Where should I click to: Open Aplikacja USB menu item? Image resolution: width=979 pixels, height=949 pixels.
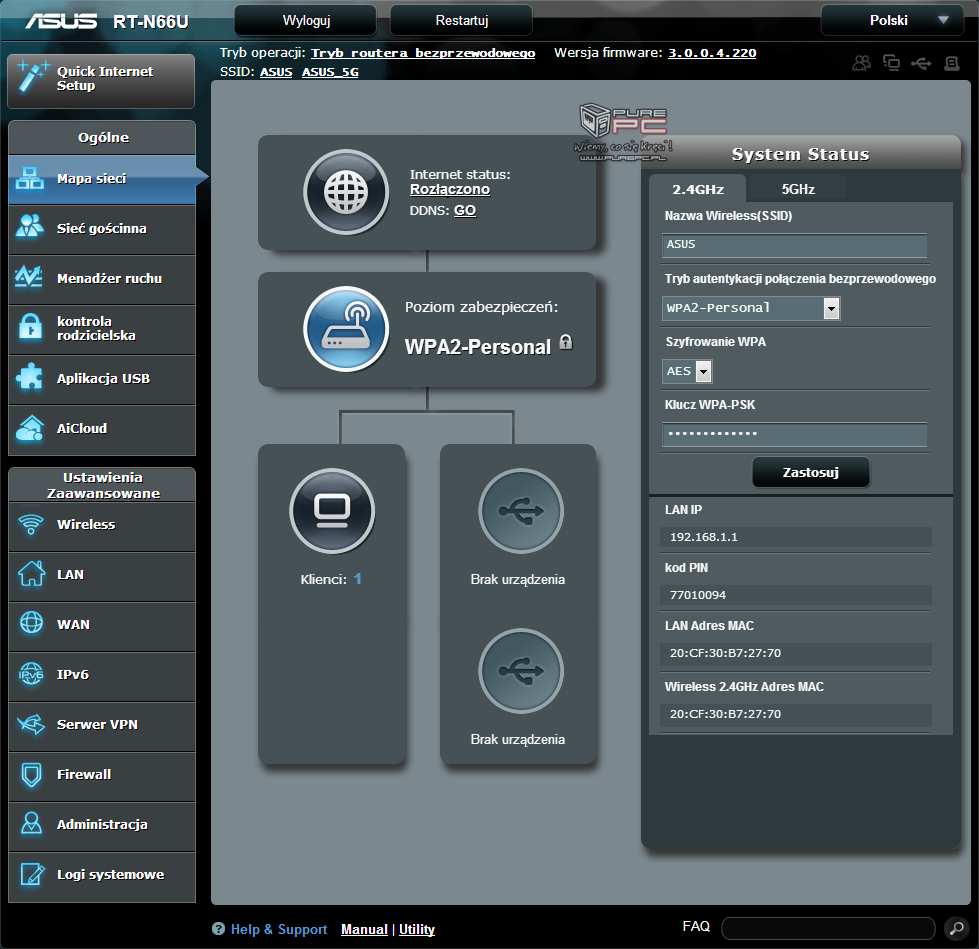click(x=102, y=379)
